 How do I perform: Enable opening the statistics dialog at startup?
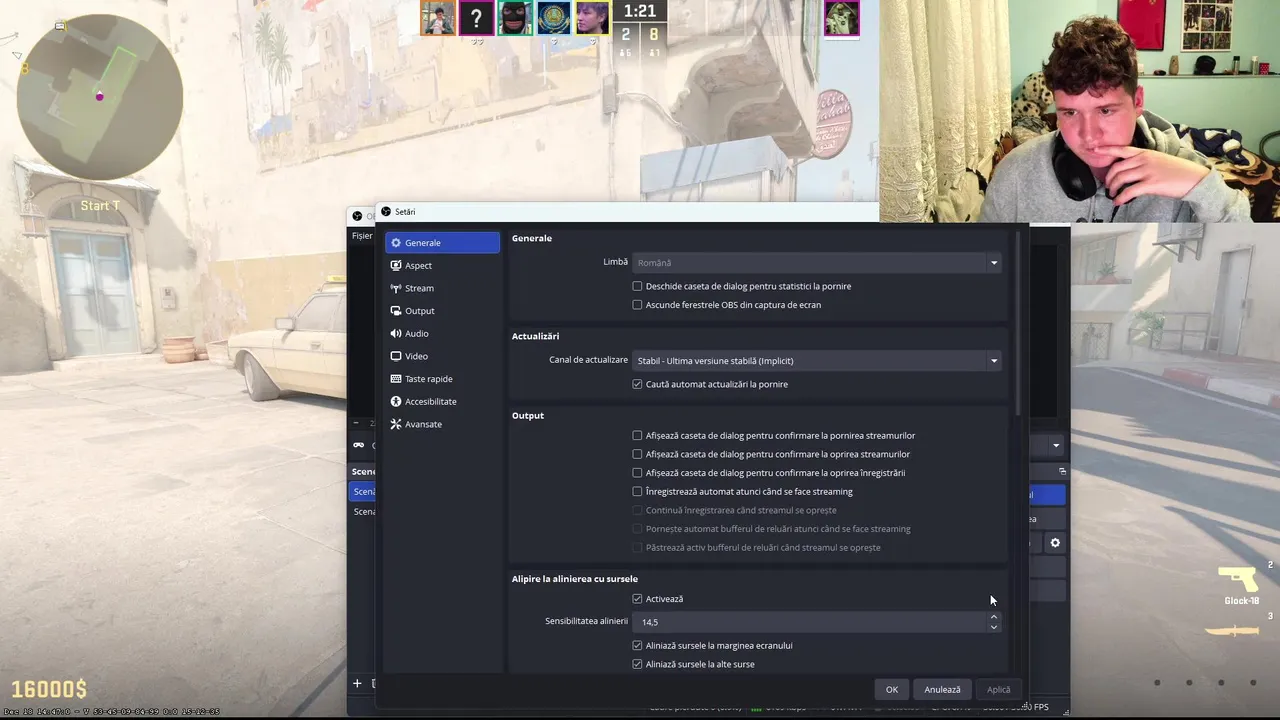tap(637, 286)
